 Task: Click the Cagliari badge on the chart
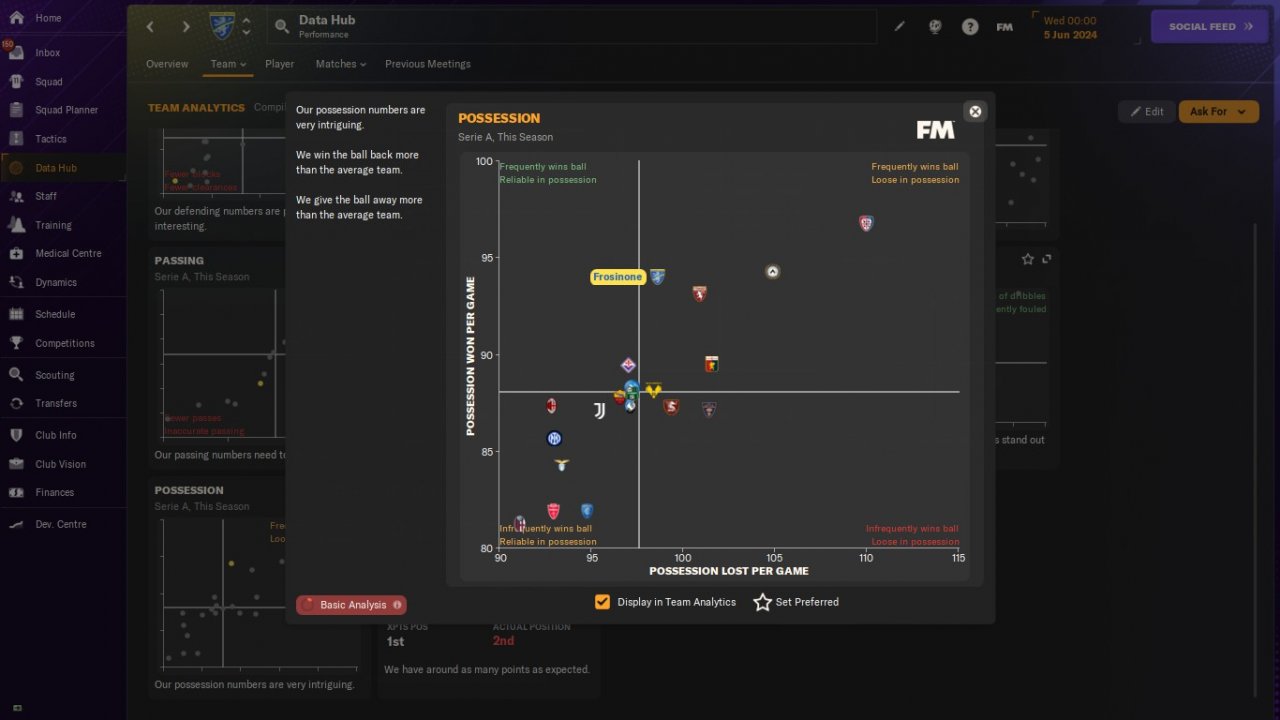pyautogui.click(x=866, y=223)
